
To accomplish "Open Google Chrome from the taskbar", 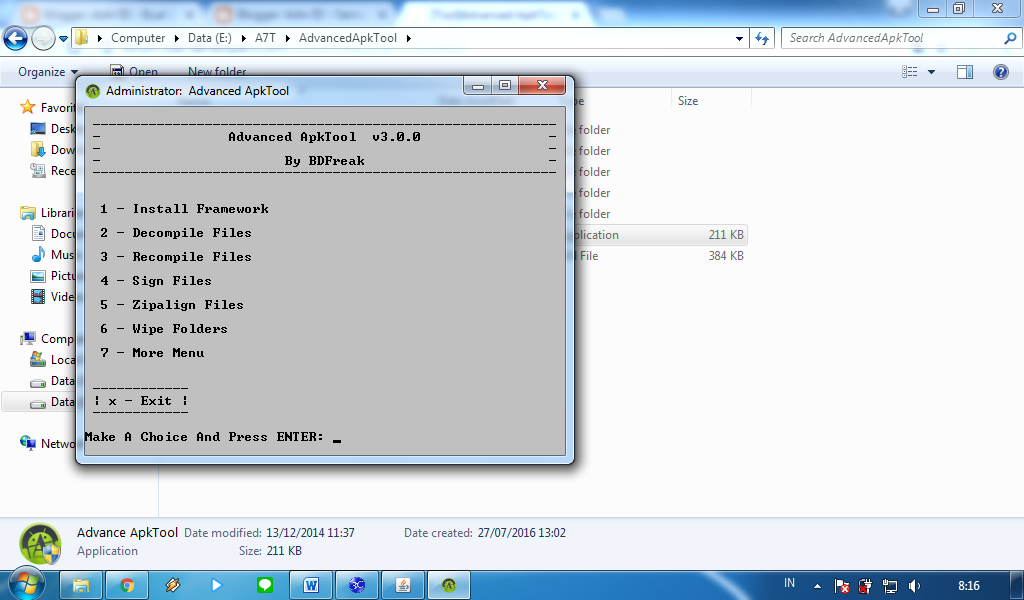I will pyautogui.click(x=127, y=584).
